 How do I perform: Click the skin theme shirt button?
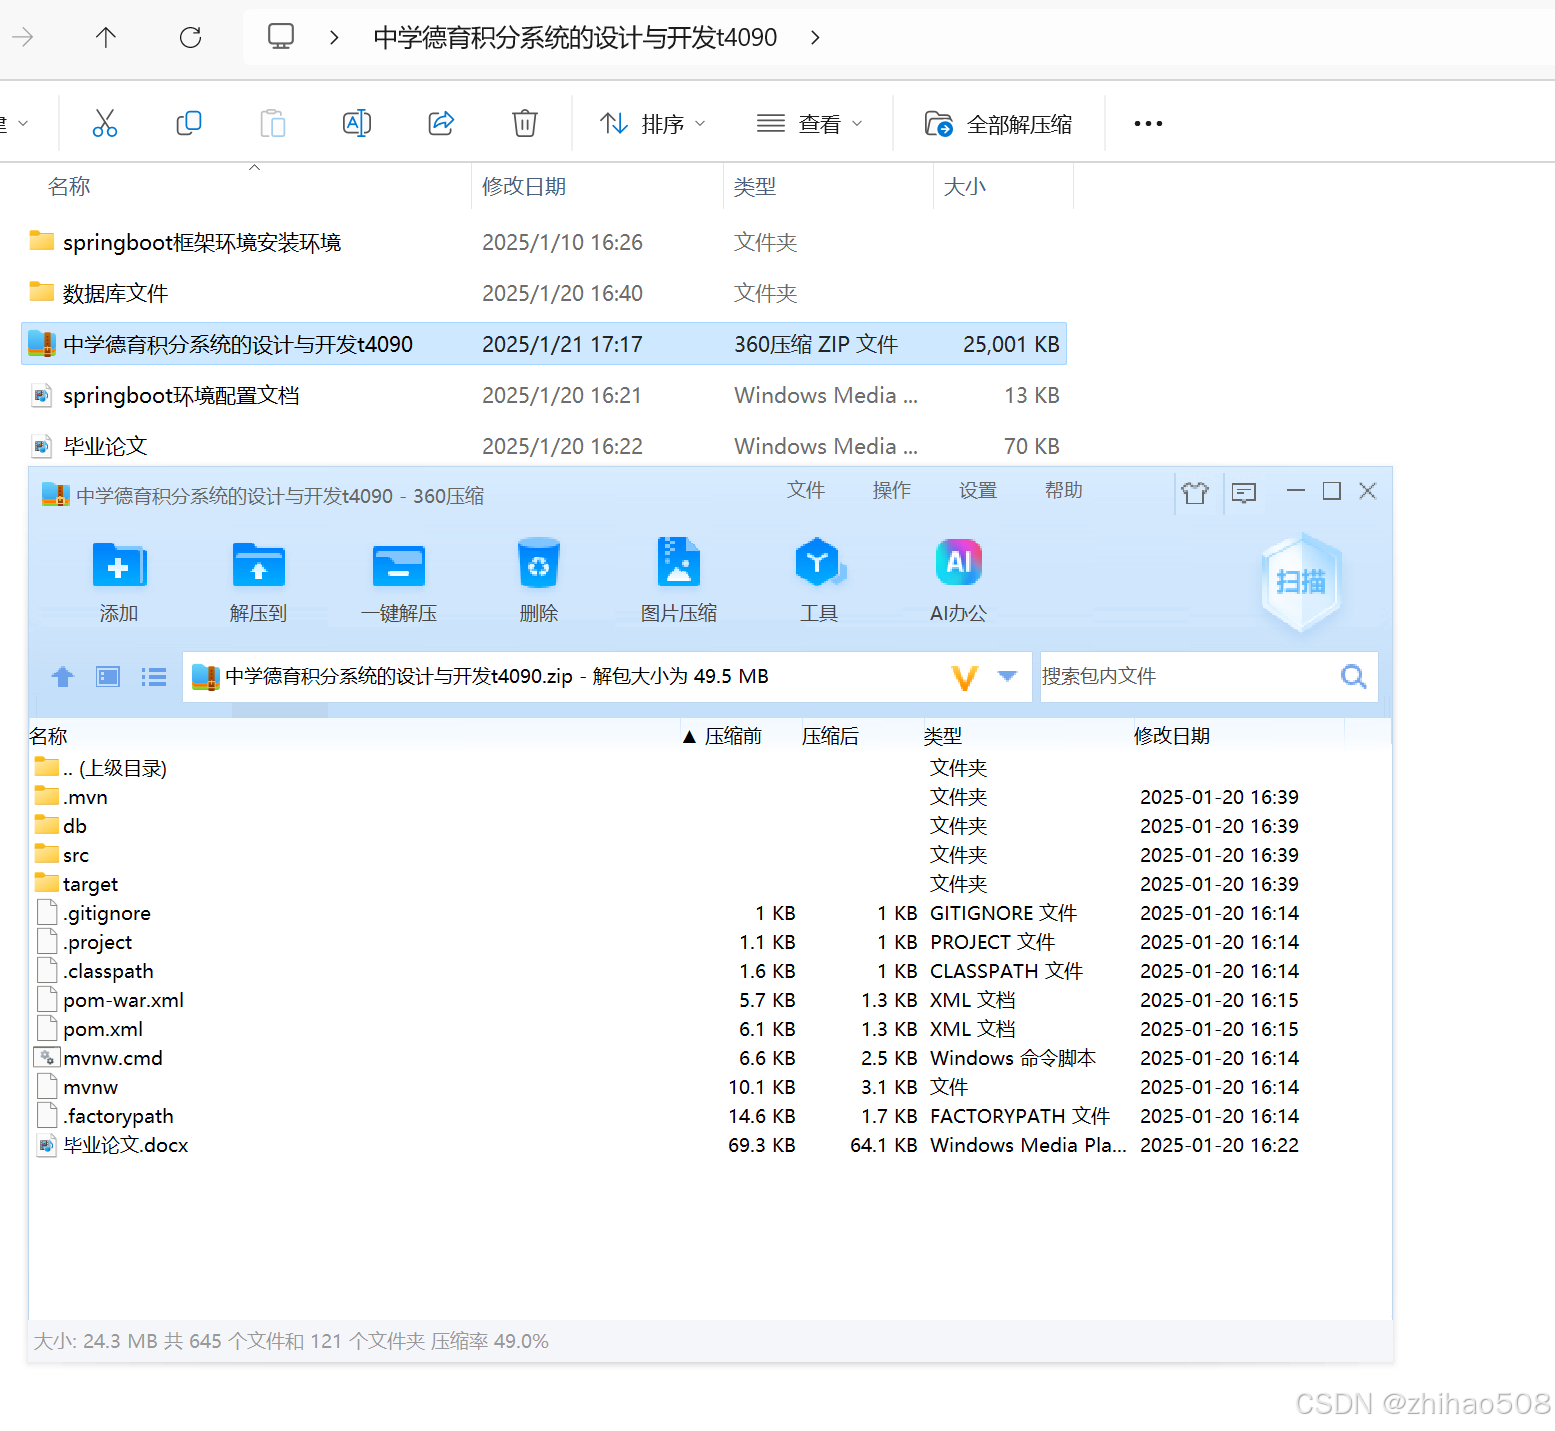tap(1195, 492)
